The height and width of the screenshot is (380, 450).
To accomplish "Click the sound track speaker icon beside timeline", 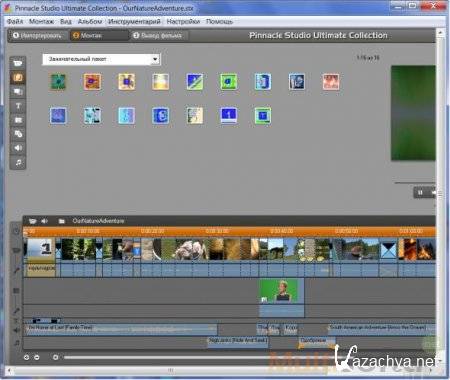I will pos(16,330).
